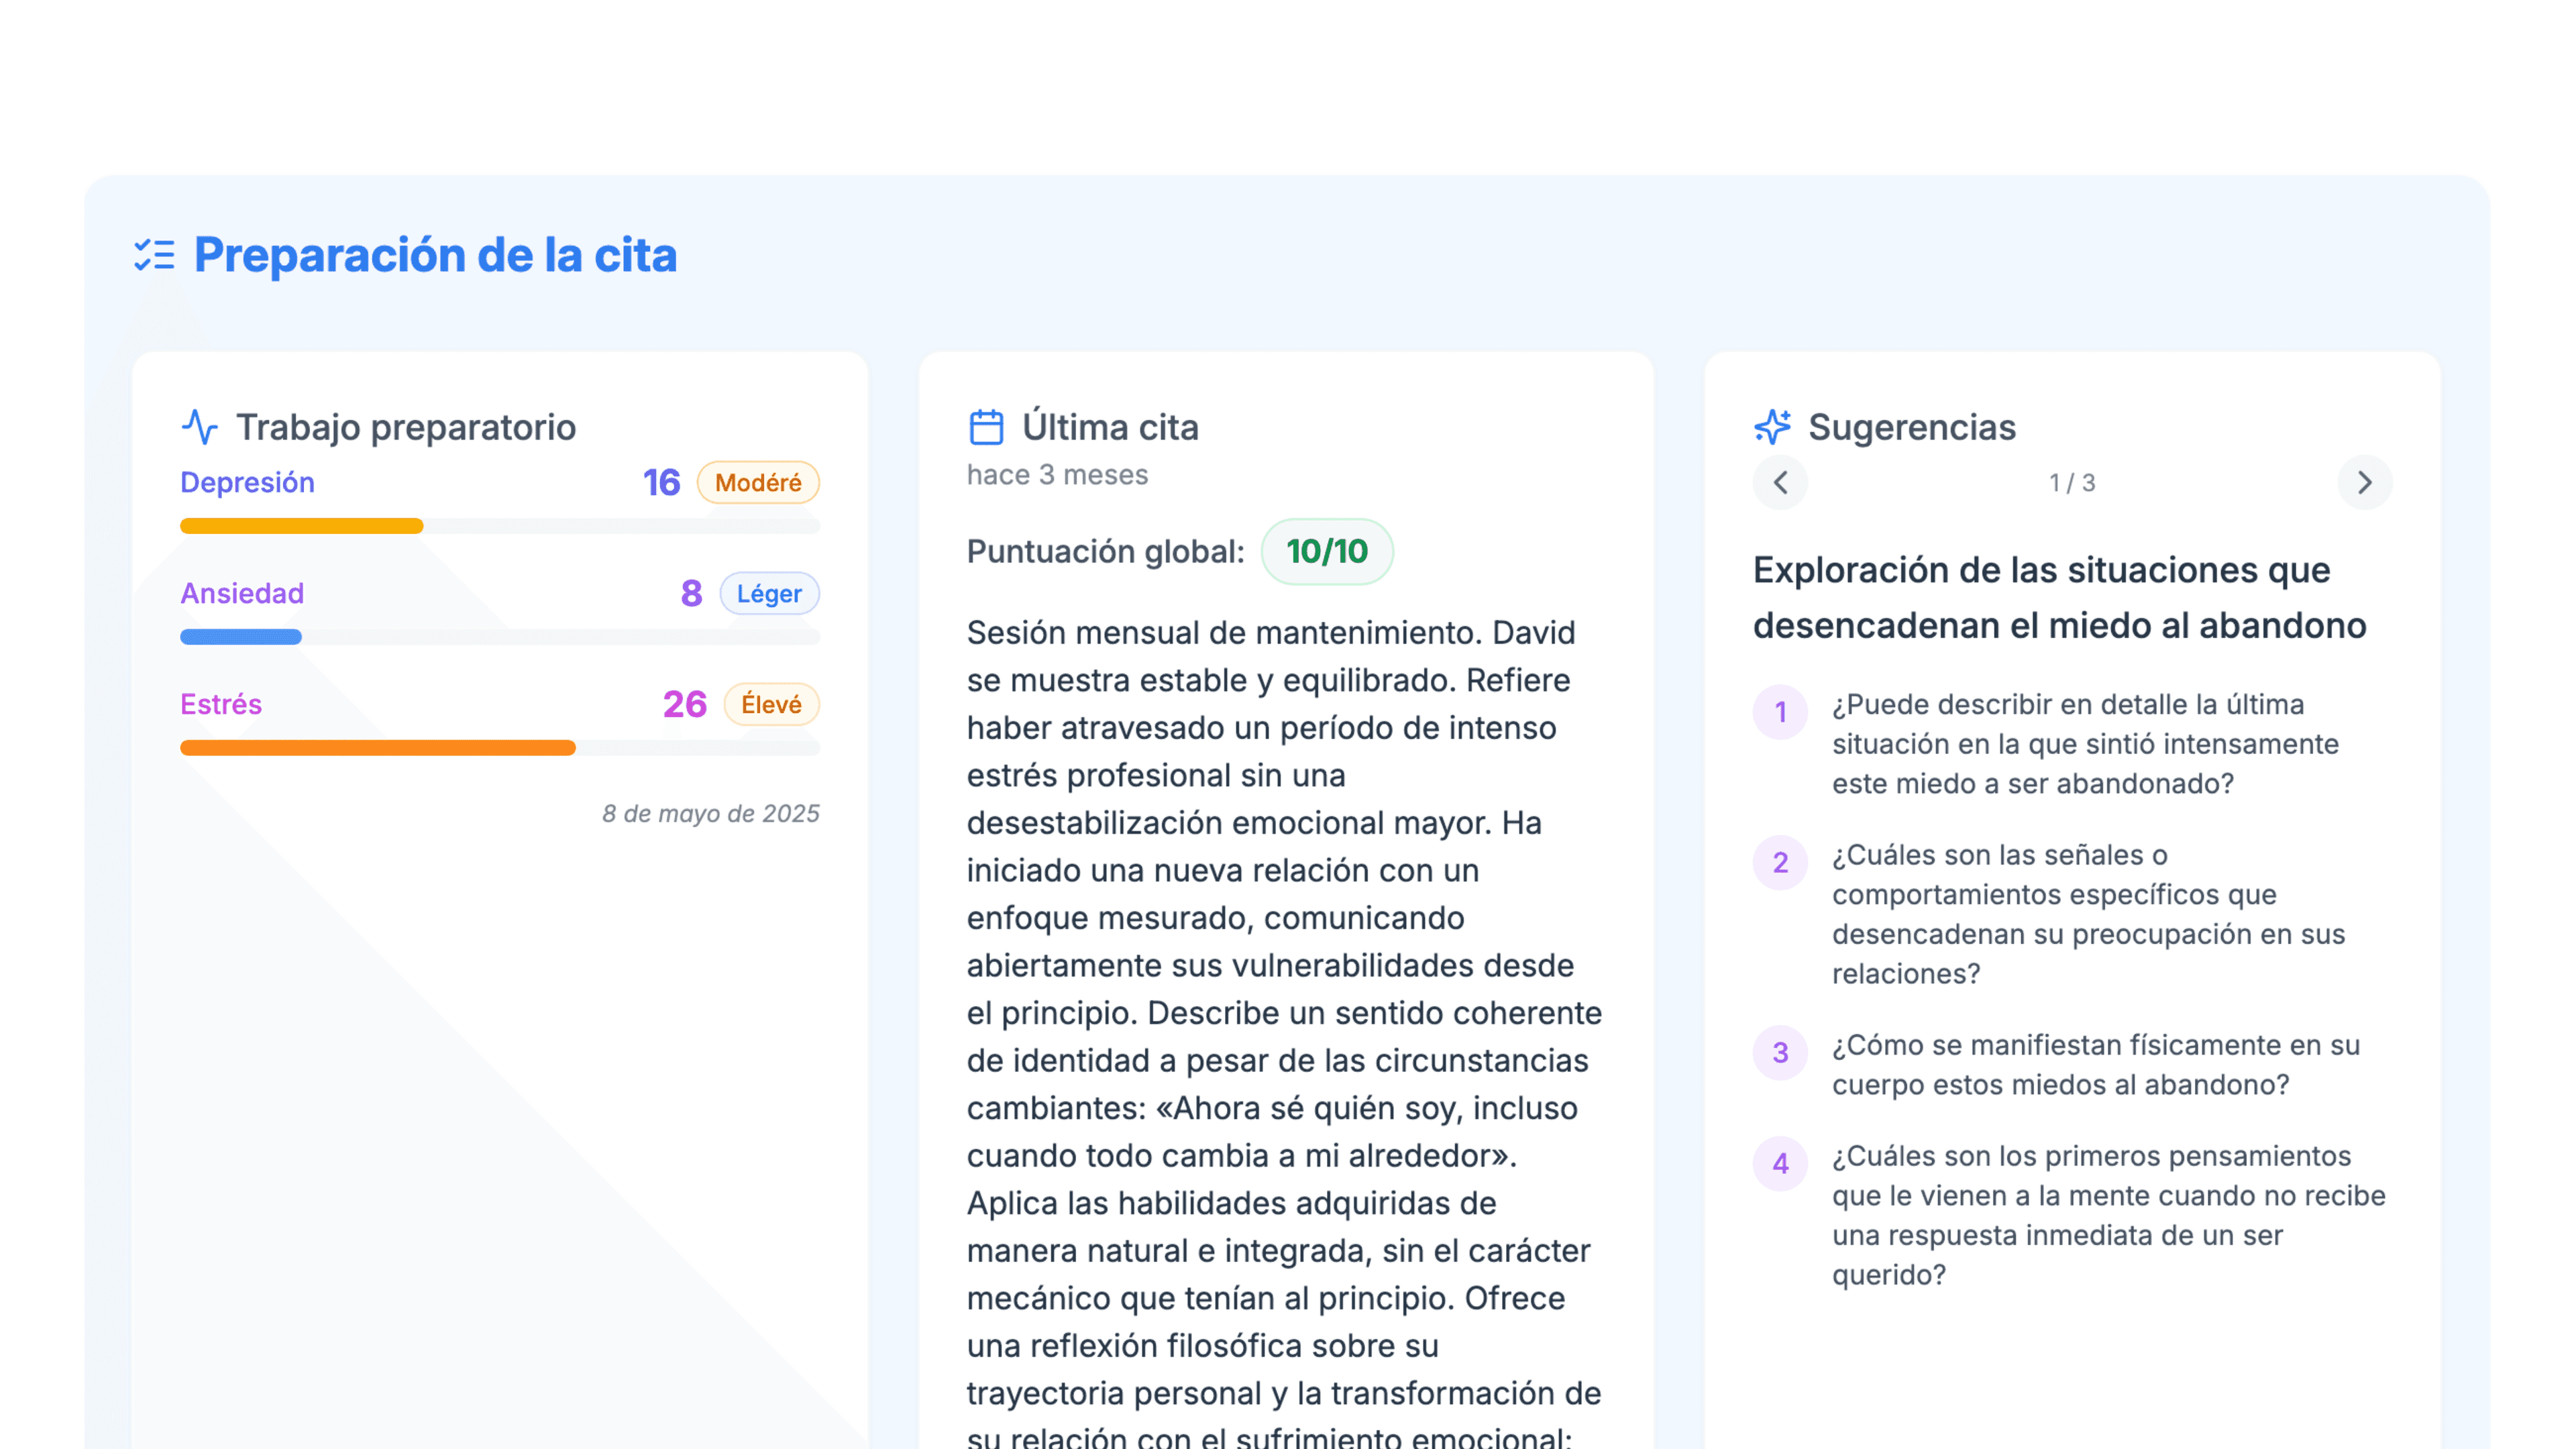Viewport: 2576px width, 1449px height.
Task: Click the Ansiedad progress bar
Action: point(500,637)
